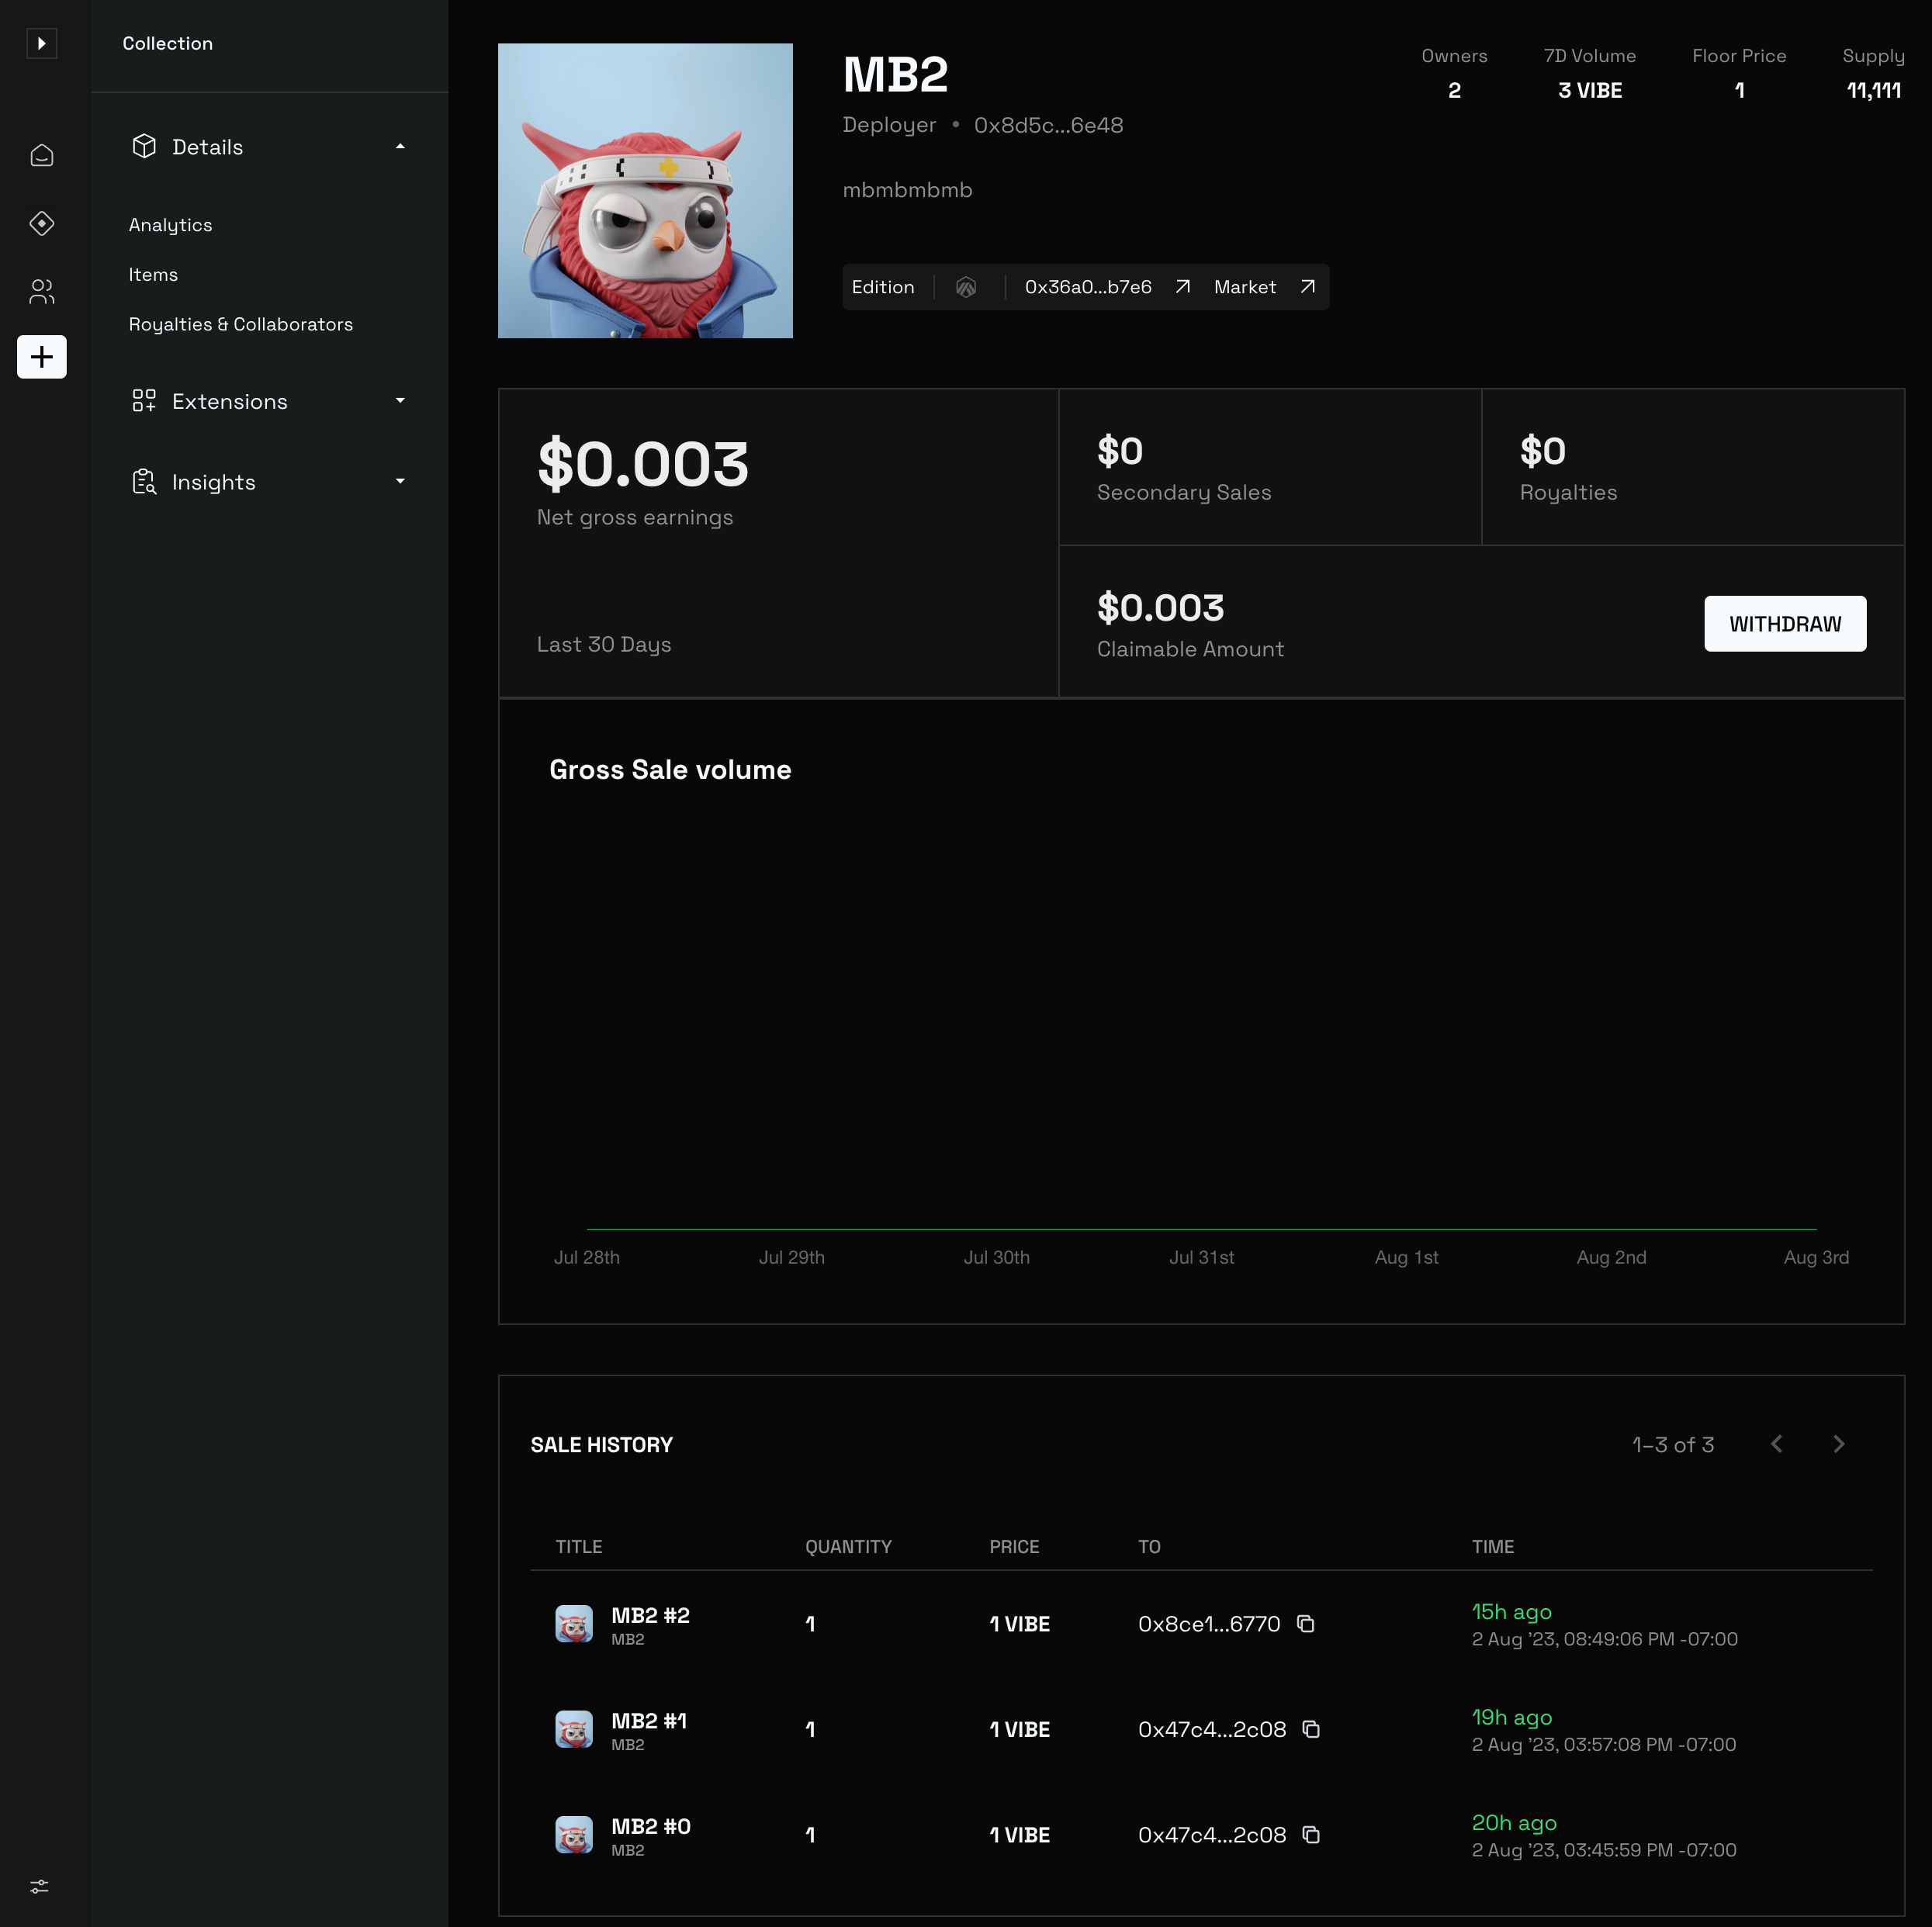Open the Market external link
1932x1927 pixels.
click(x=1264, y=287)
